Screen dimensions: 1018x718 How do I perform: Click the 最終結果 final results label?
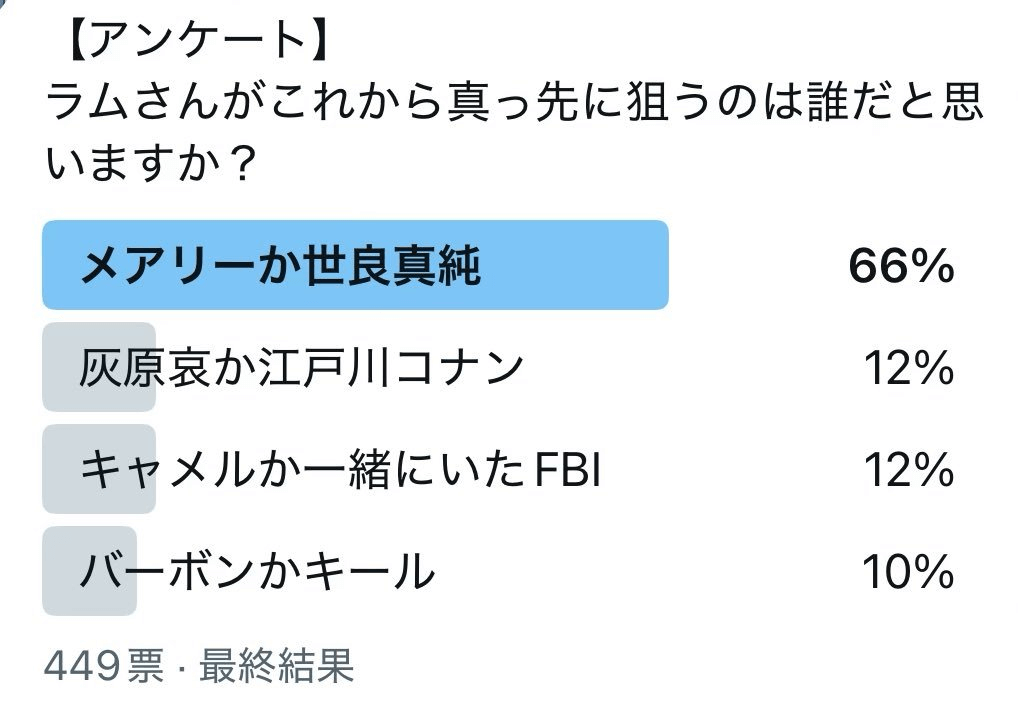tap(277, 667)
